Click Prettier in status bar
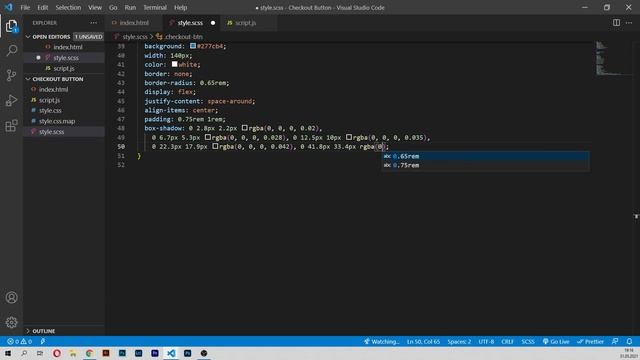 [590, 341]
